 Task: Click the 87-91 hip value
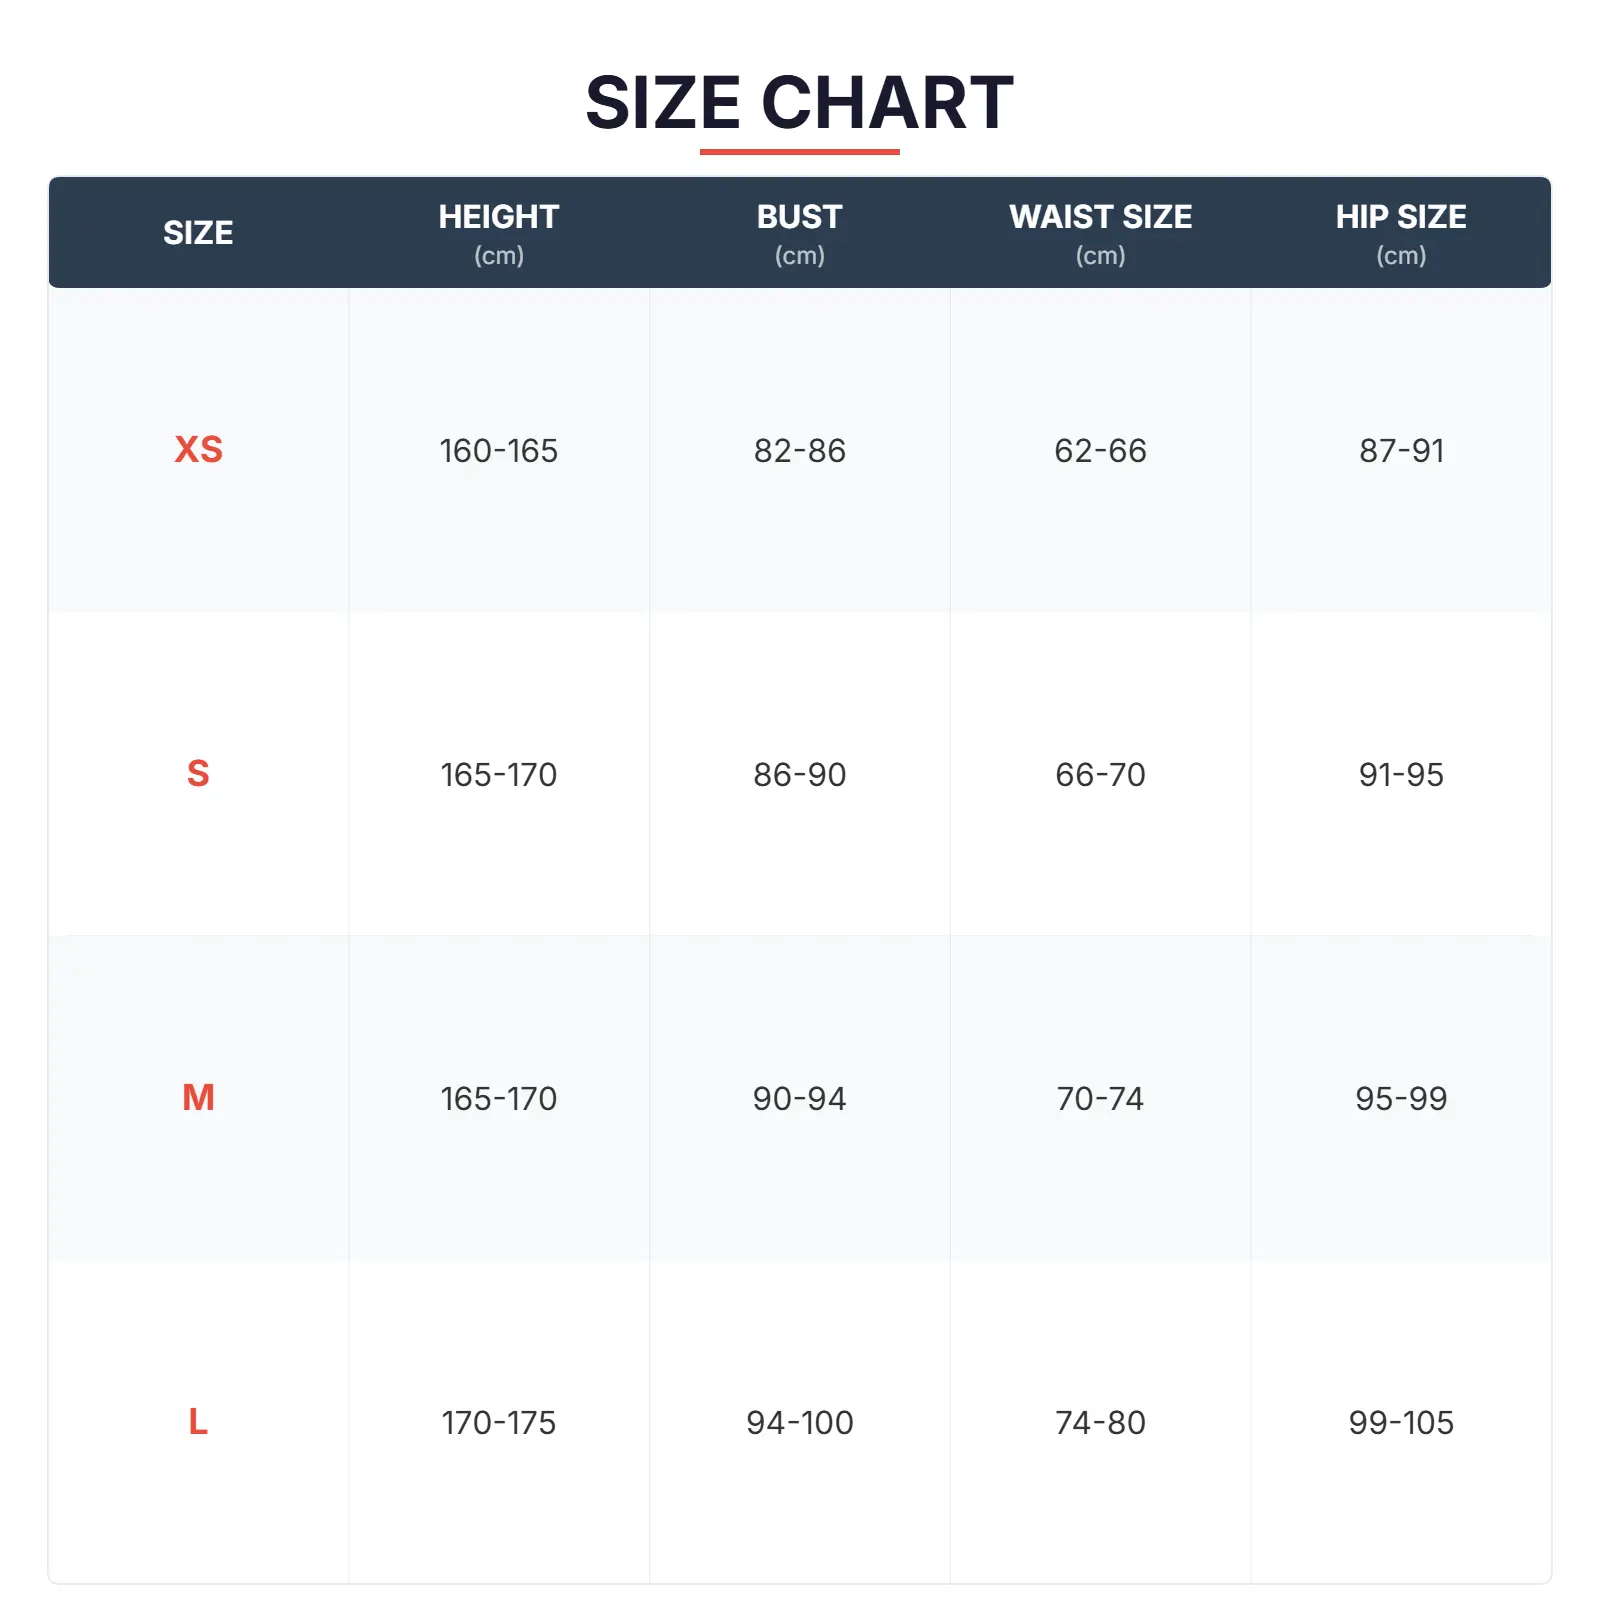pyautogui.click(x=1401, y=451)
